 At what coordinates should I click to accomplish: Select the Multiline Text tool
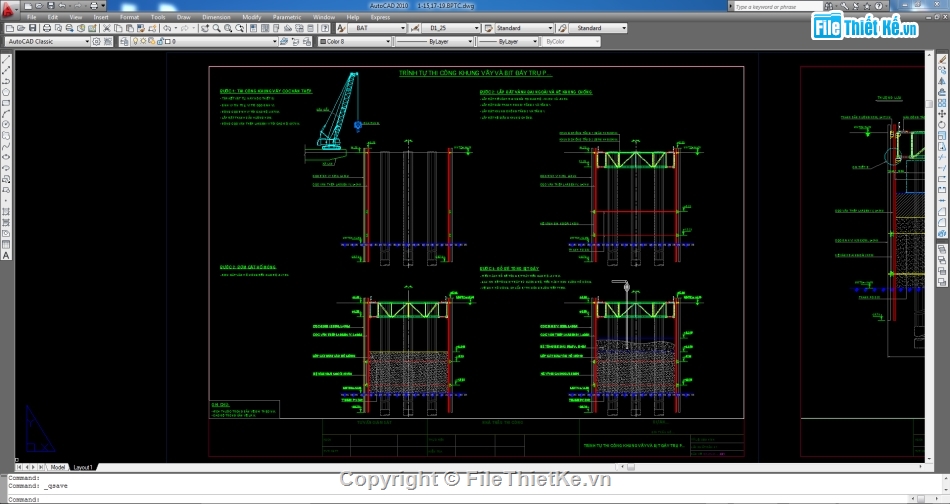(x=7, y=256)
